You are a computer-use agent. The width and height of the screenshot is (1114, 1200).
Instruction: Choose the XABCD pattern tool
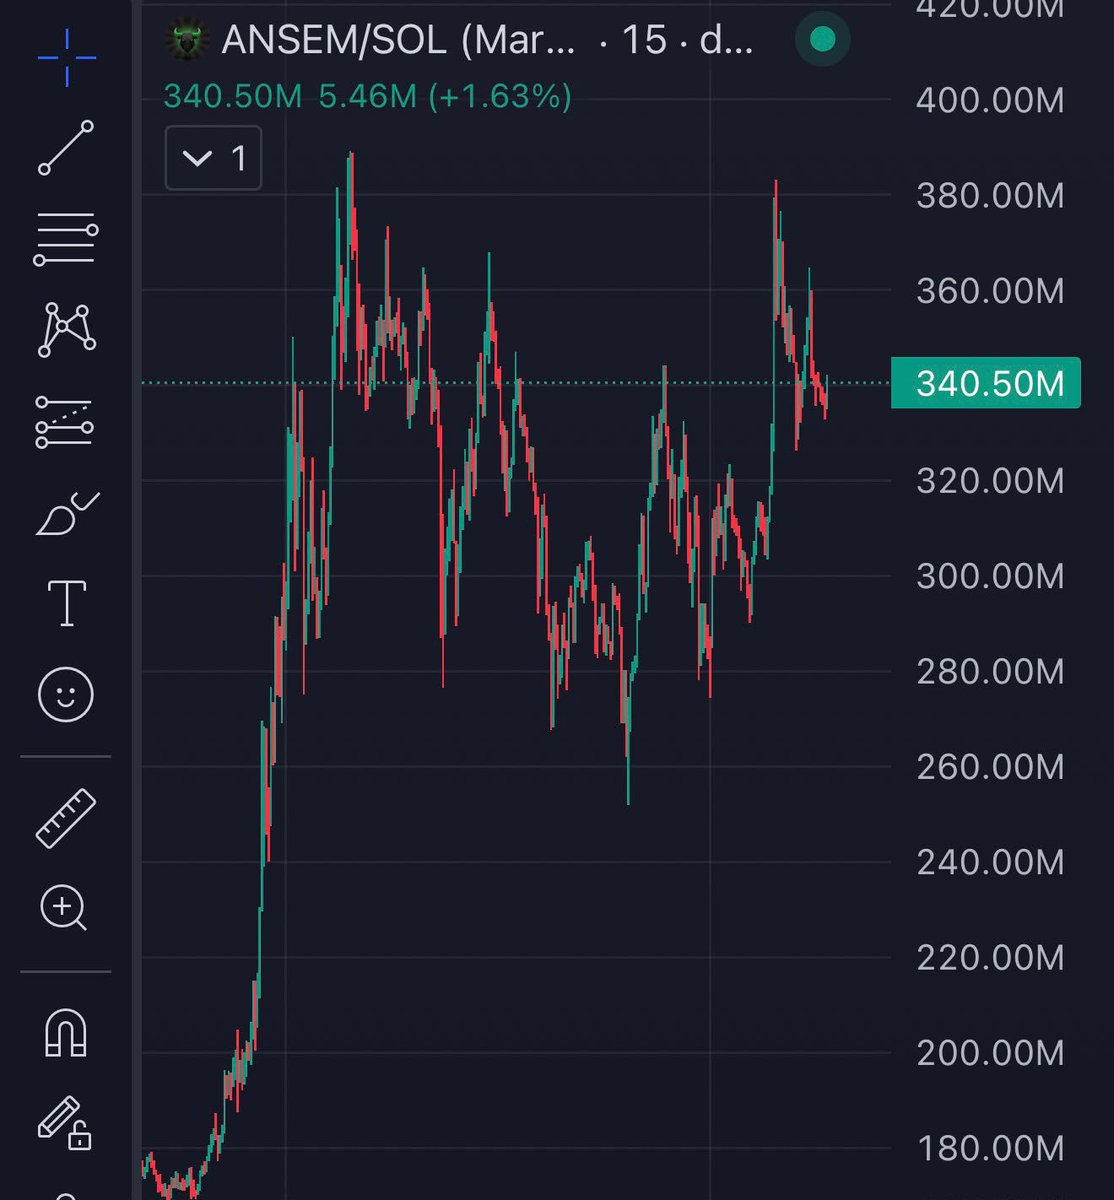[x=67, y=331]
